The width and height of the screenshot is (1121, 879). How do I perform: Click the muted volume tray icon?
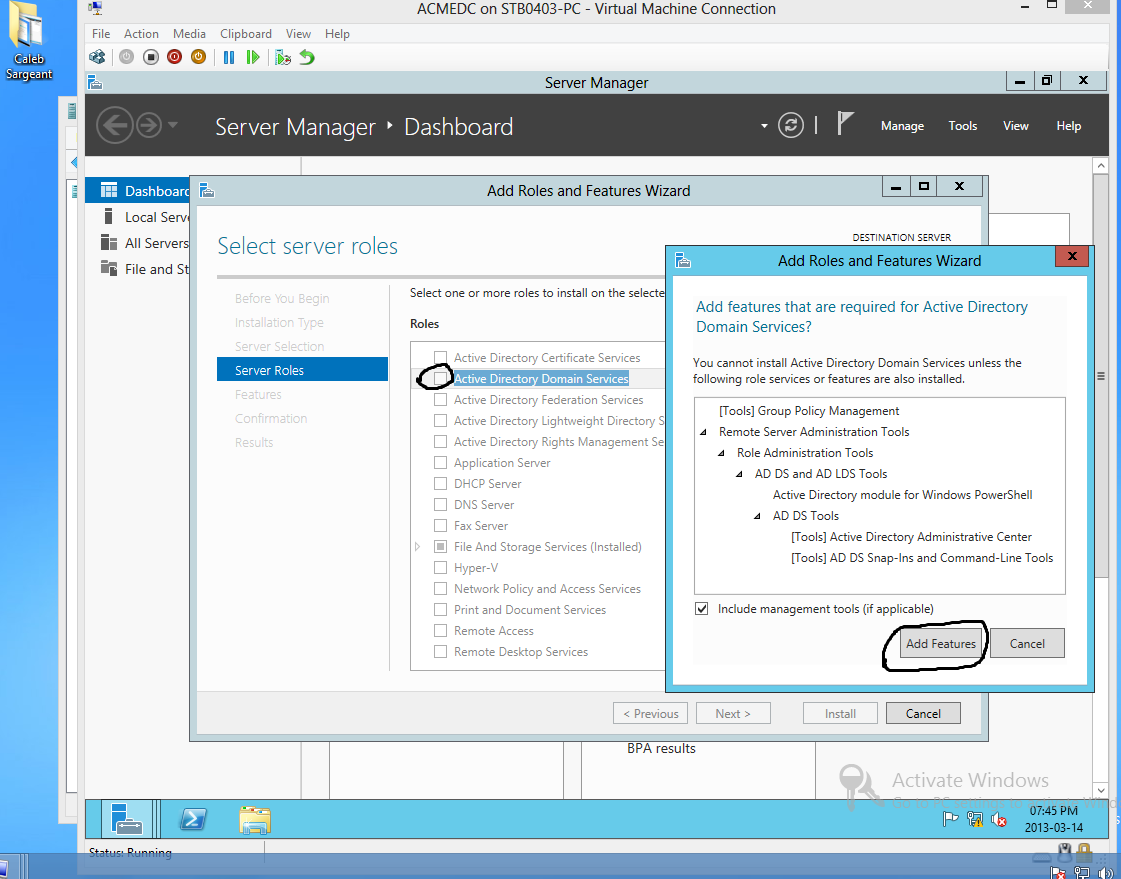point(999,820)
